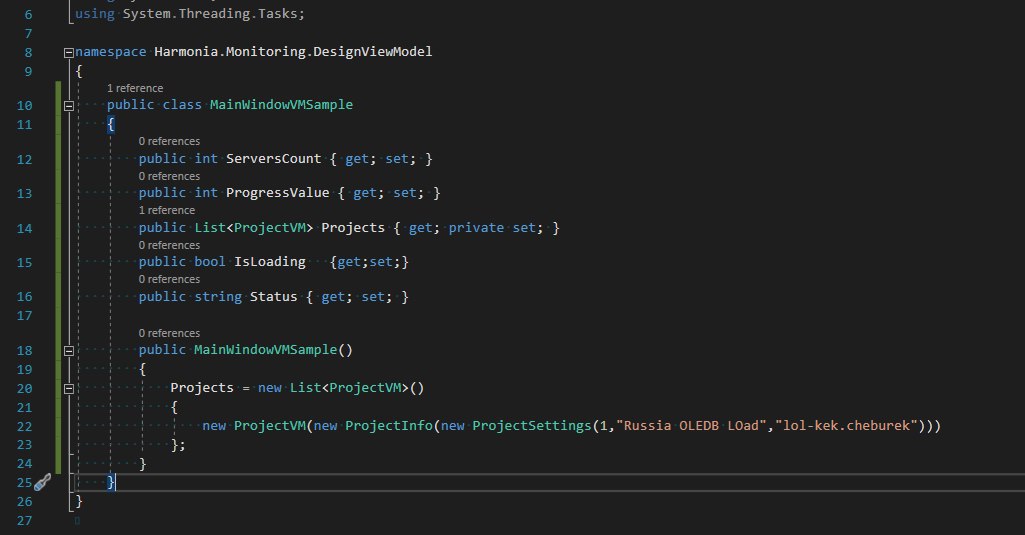The image size is (1025, 535).
Task: Click the 'ServersCount' property name
Action: tap(273, 159)
